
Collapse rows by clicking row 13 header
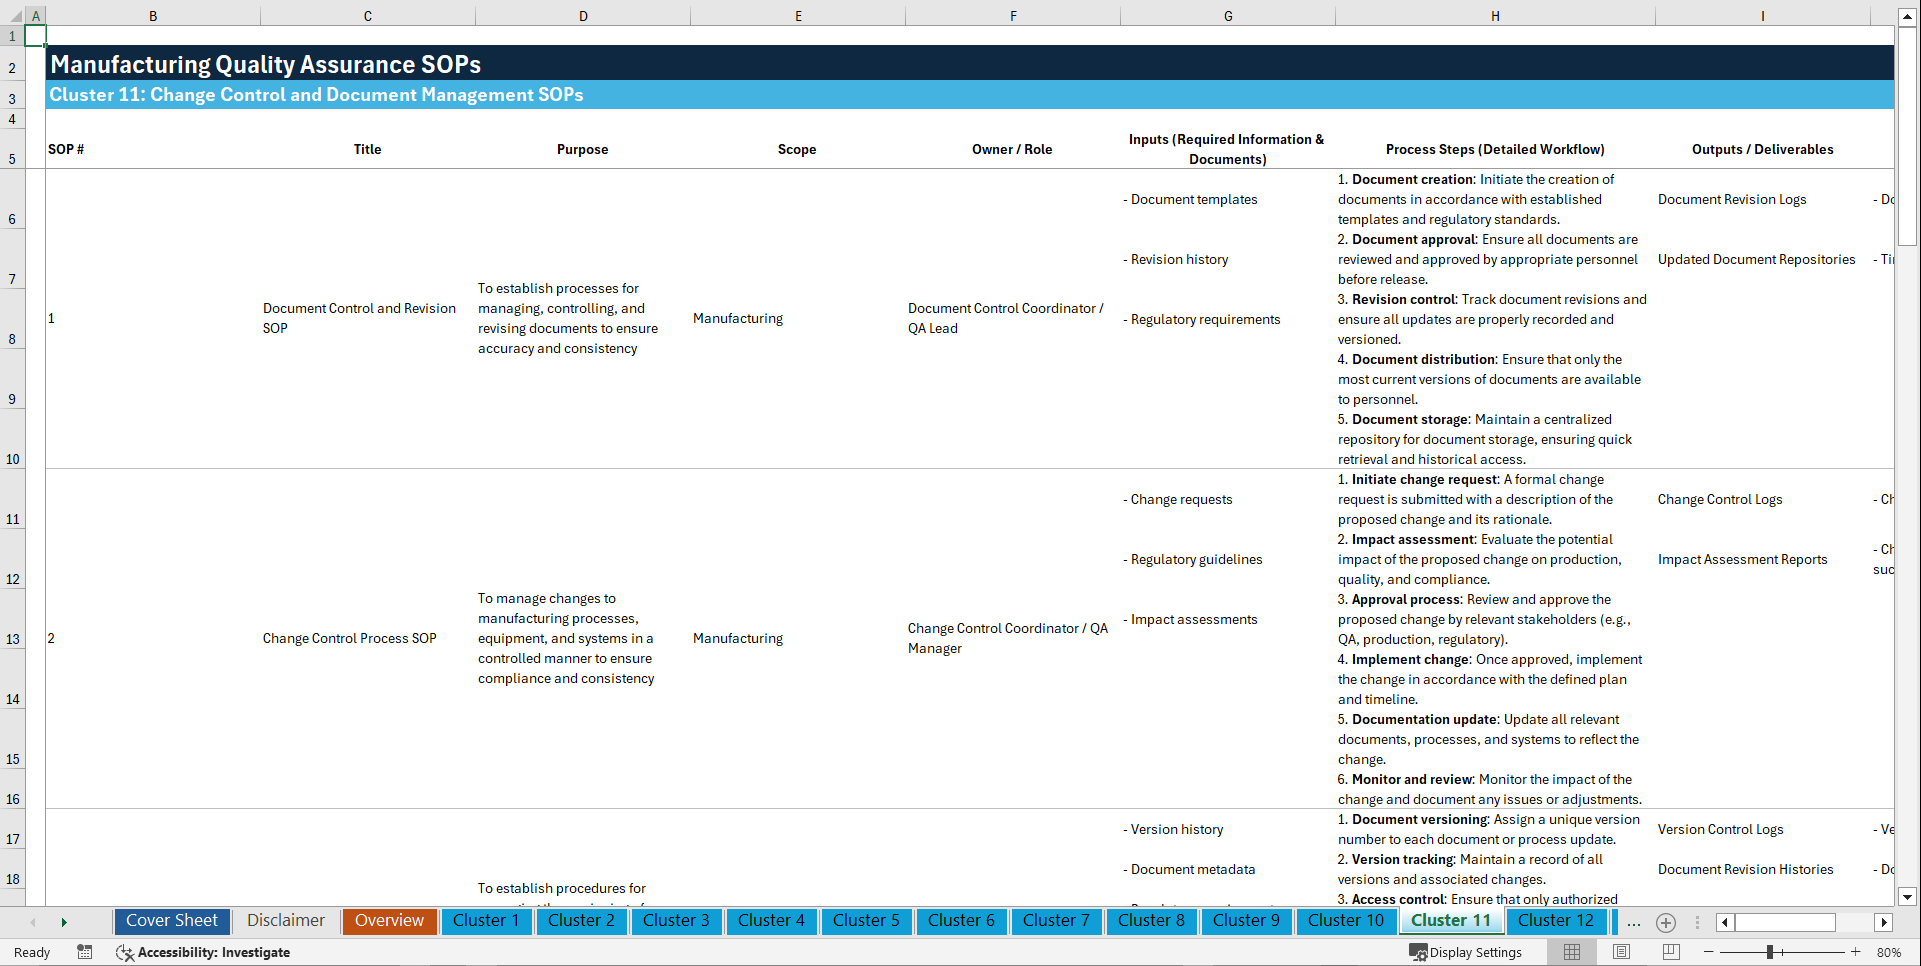pyautogui.click(x=13, y=638)
